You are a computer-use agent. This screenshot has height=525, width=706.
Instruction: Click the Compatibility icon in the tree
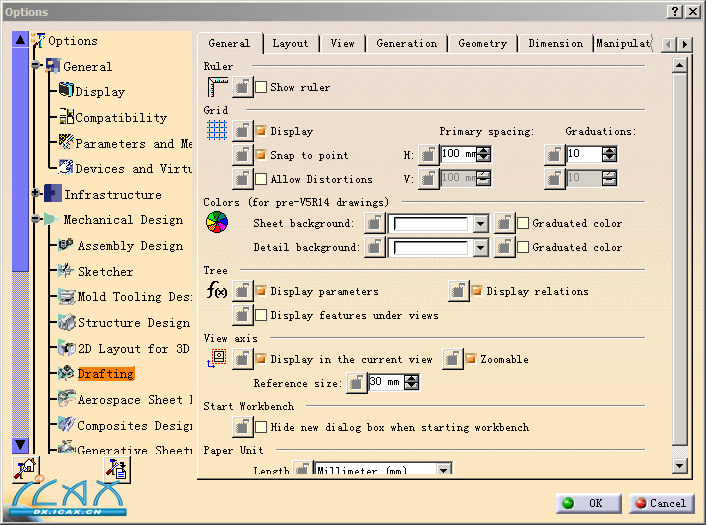pos(66,117)
